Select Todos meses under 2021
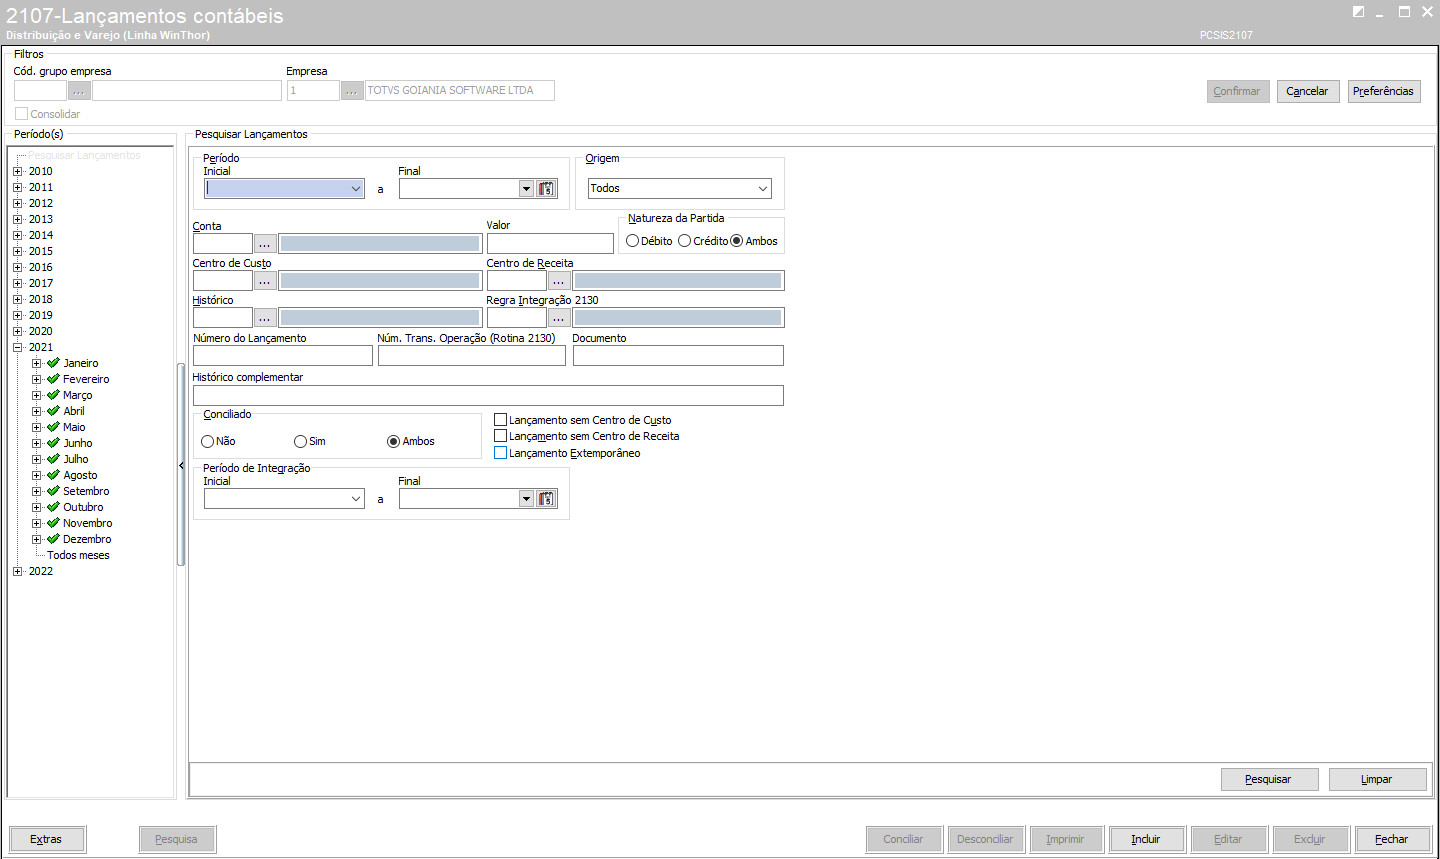Image resolution: width=1440 pixels, height=859 pixels. 78,555
